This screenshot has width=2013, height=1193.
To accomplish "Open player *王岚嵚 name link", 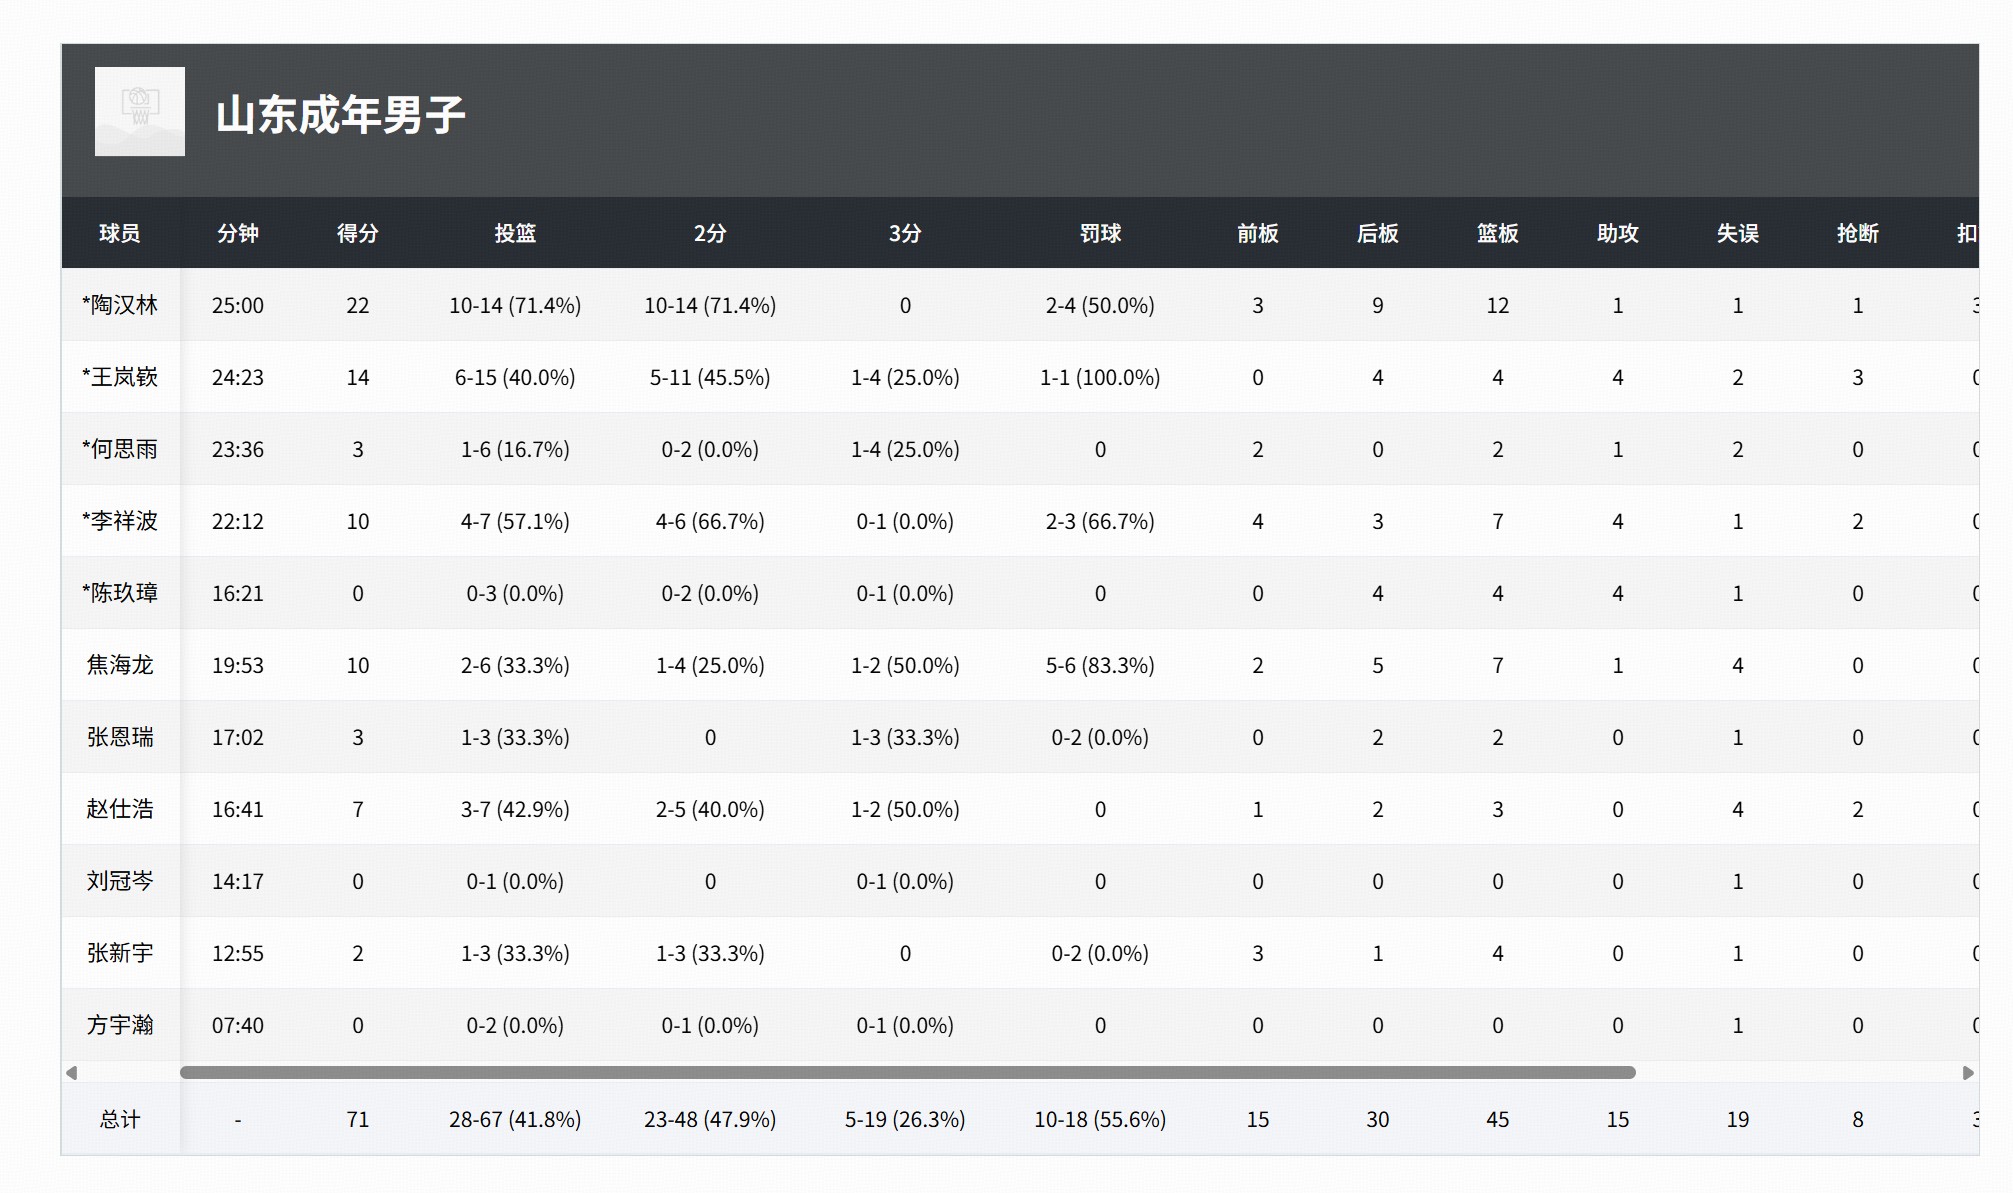I will point(120,377).
